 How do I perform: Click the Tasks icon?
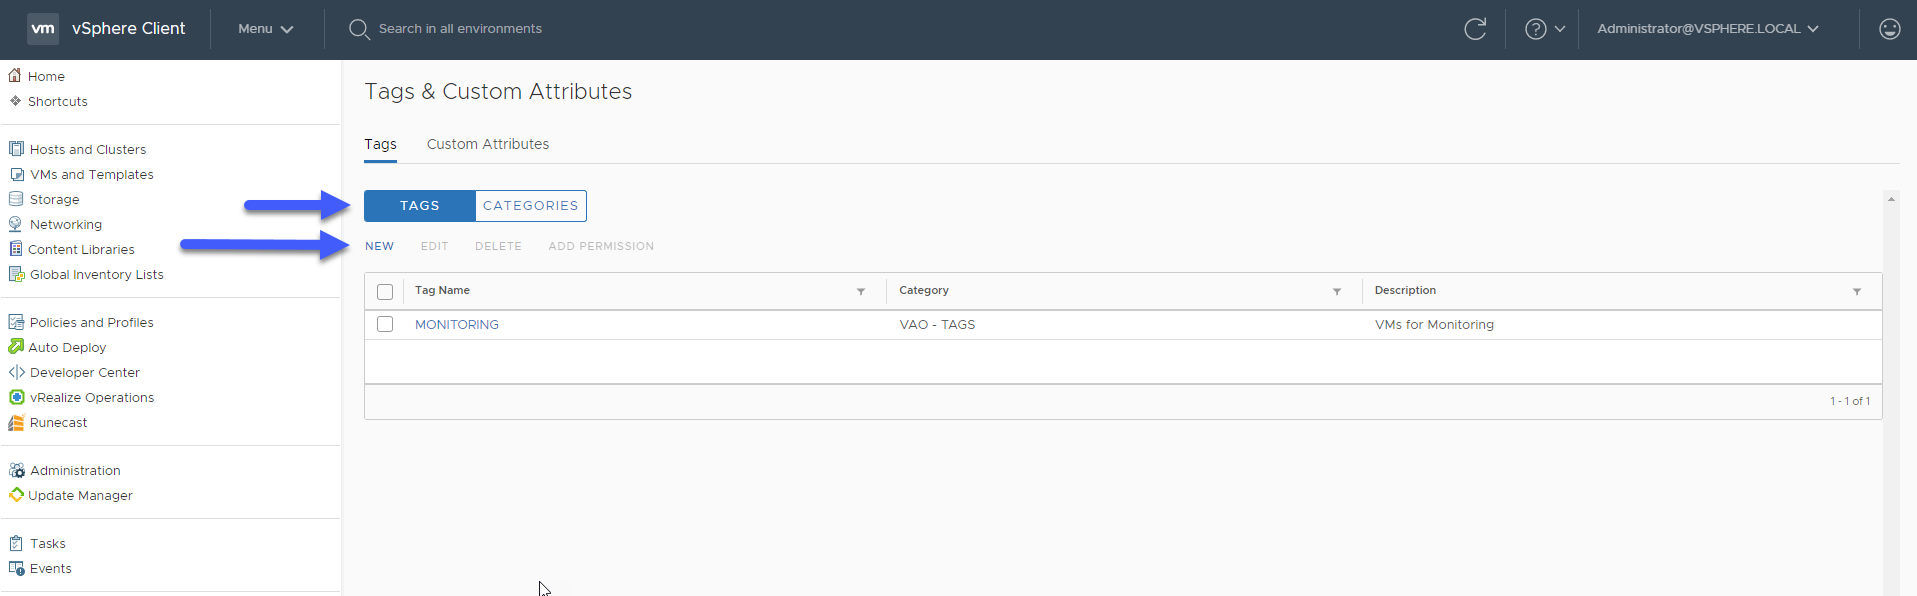tap(16, 543)
